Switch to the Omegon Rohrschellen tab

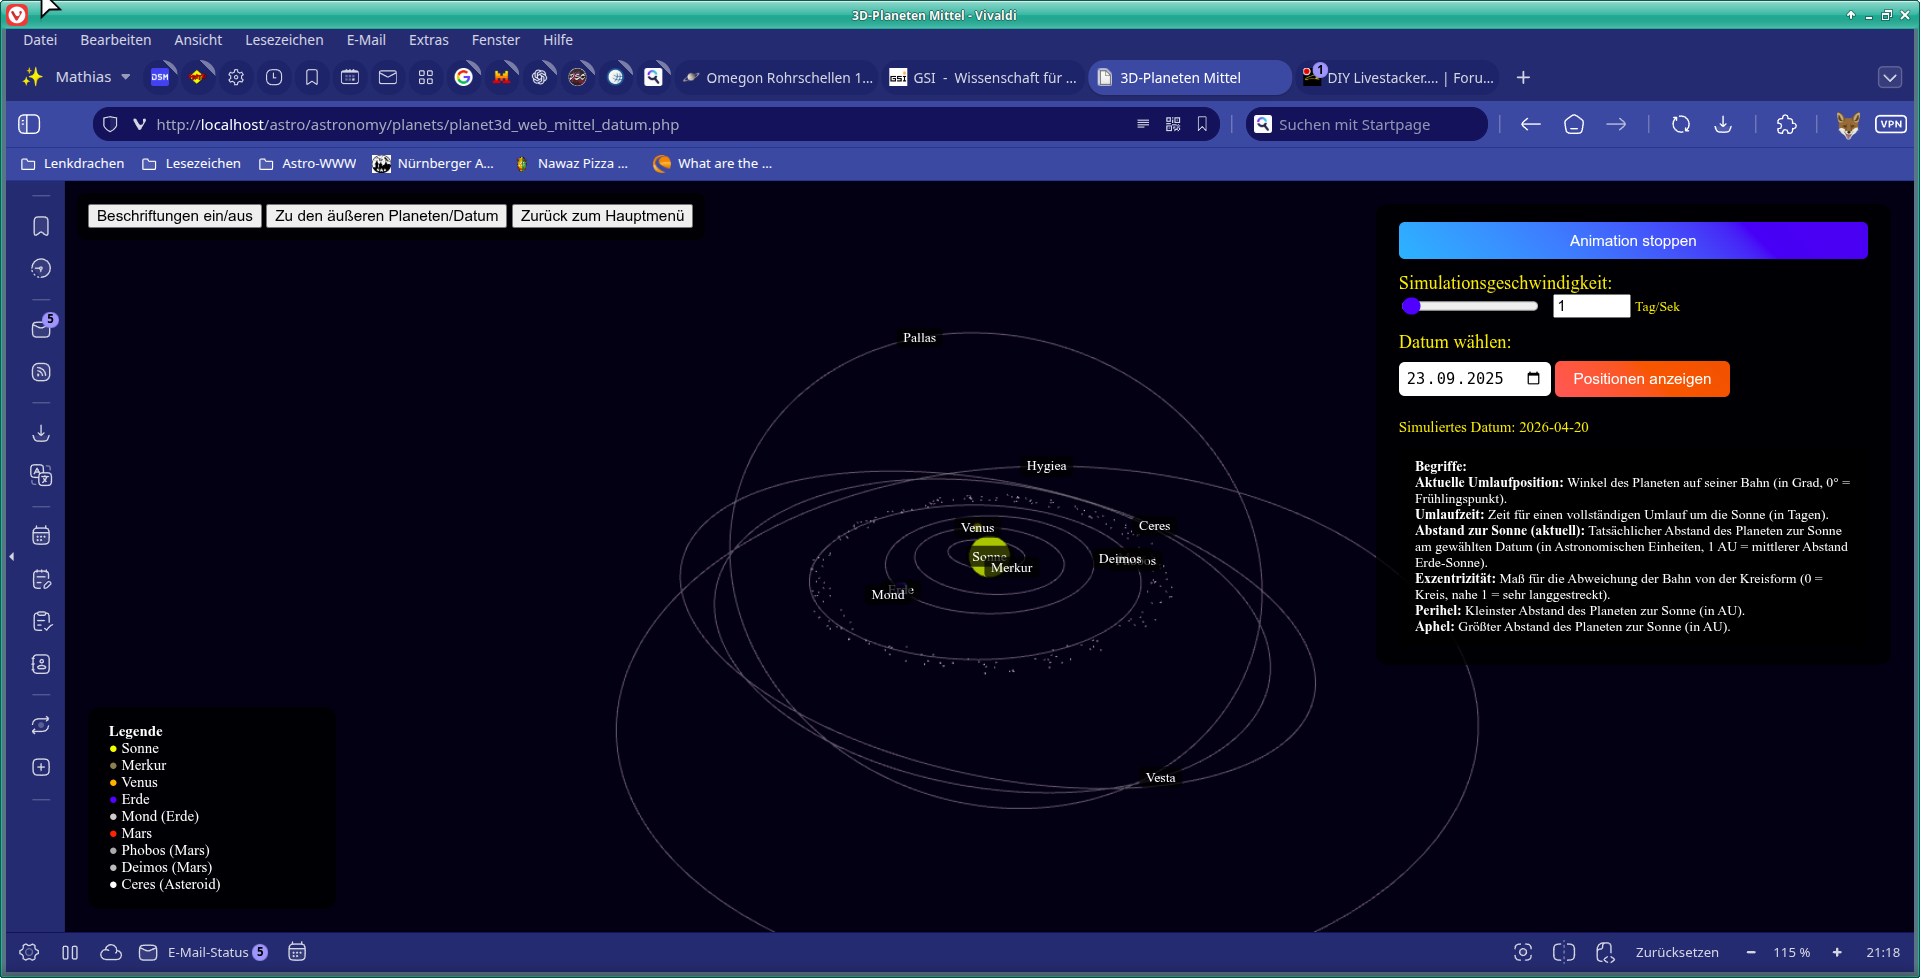[778, 77]
